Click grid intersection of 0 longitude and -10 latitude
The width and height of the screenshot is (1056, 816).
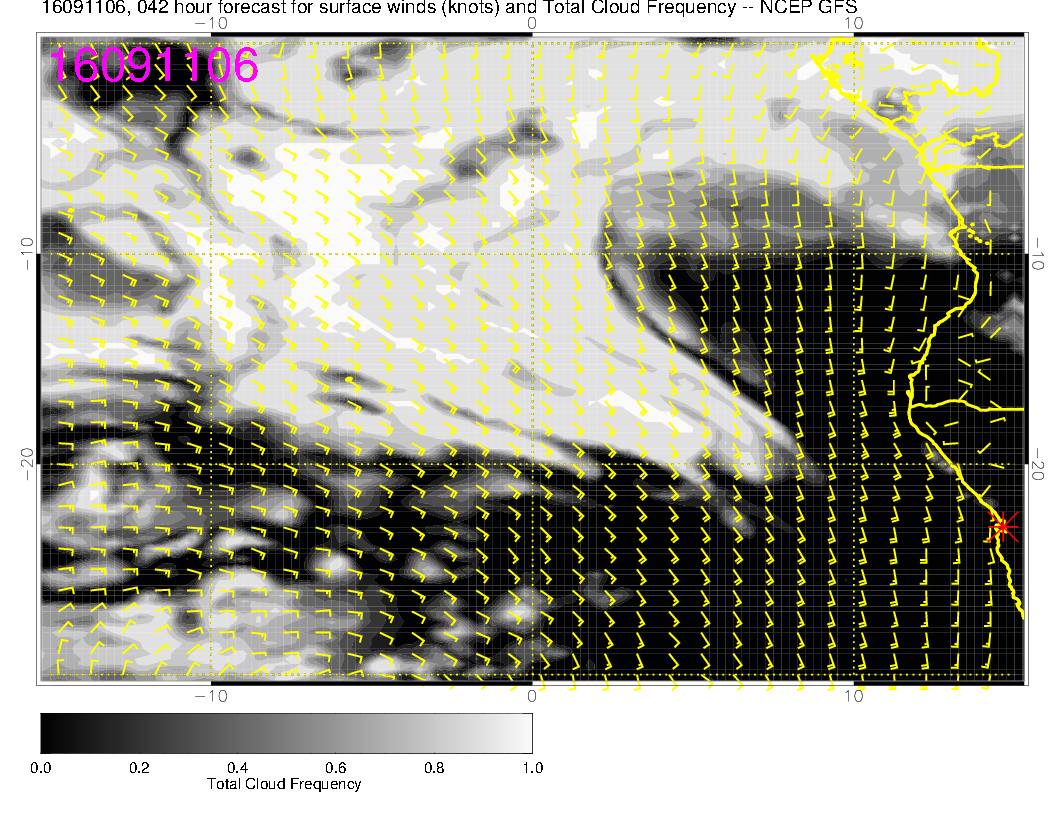click(532, 254)
